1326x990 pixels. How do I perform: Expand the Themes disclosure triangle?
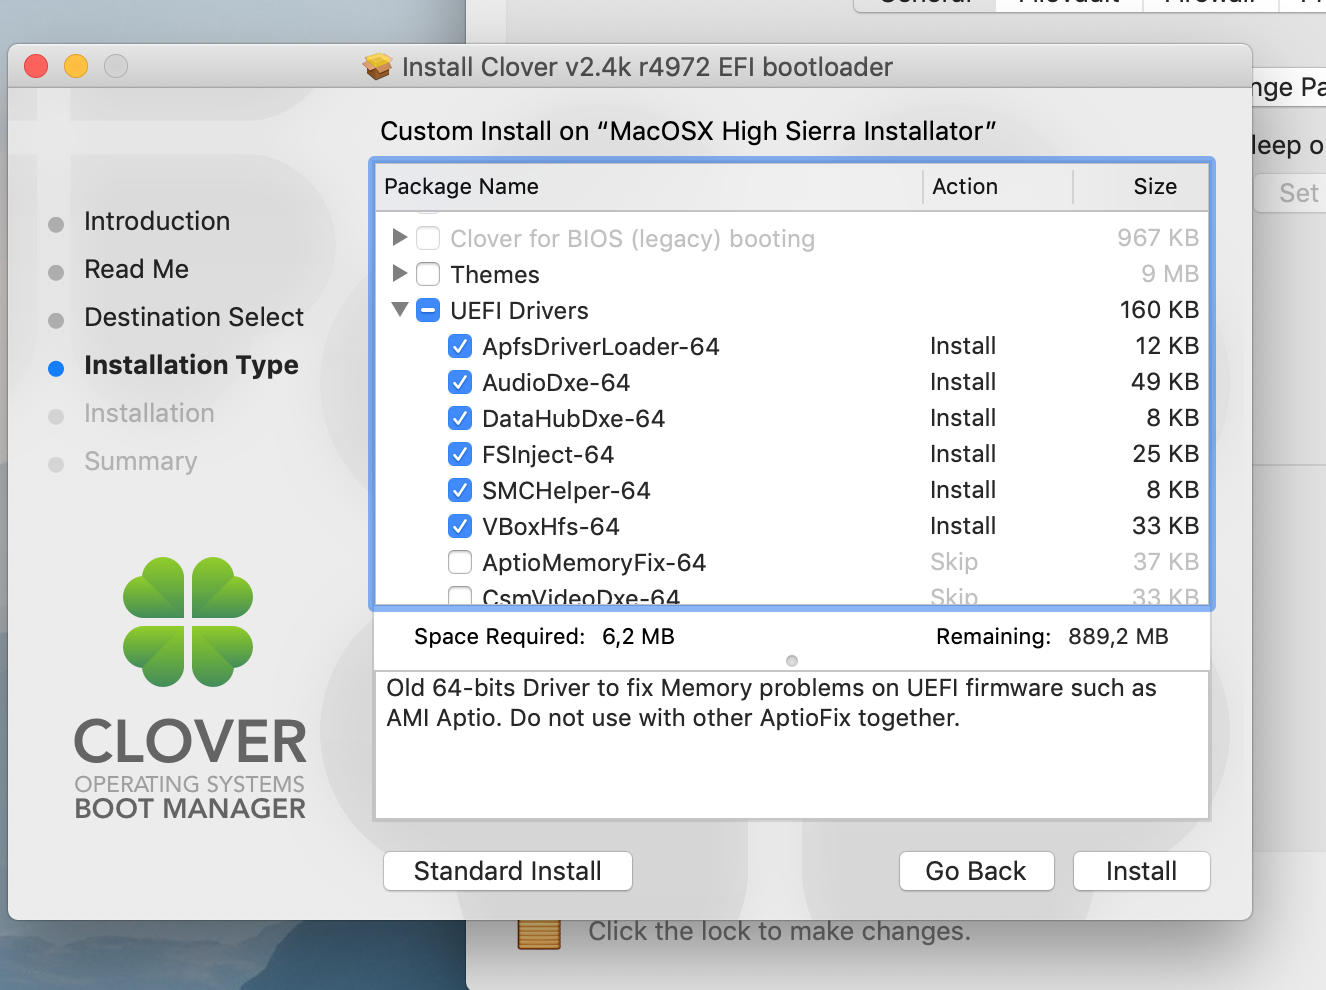[400, 274]
